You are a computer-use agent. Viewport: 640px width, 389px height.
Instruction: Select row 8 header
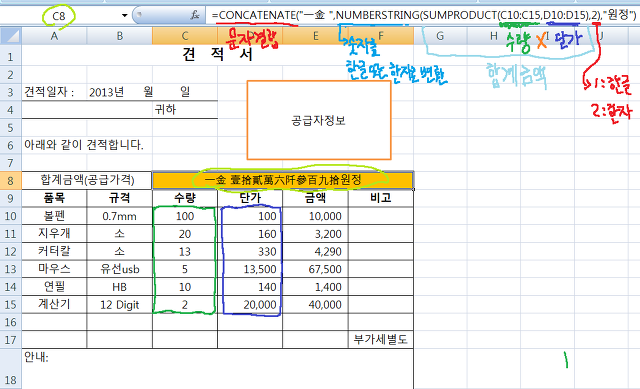11,180
